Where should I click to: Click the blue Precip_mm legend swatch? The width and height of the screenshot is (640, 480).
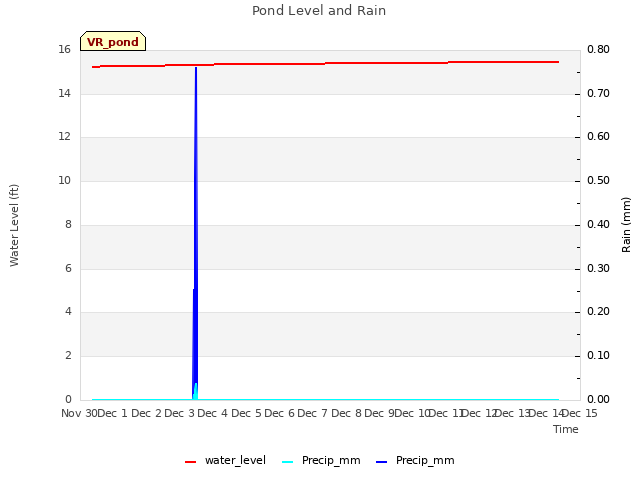tap(382, 462)
